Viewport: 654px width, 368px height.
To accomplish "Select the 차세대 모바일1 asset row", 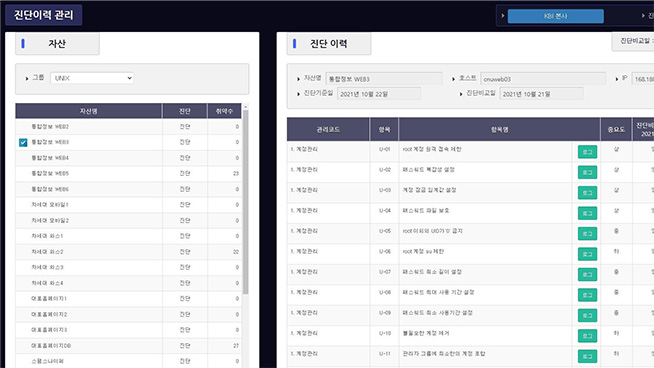I will click(128, 204).
